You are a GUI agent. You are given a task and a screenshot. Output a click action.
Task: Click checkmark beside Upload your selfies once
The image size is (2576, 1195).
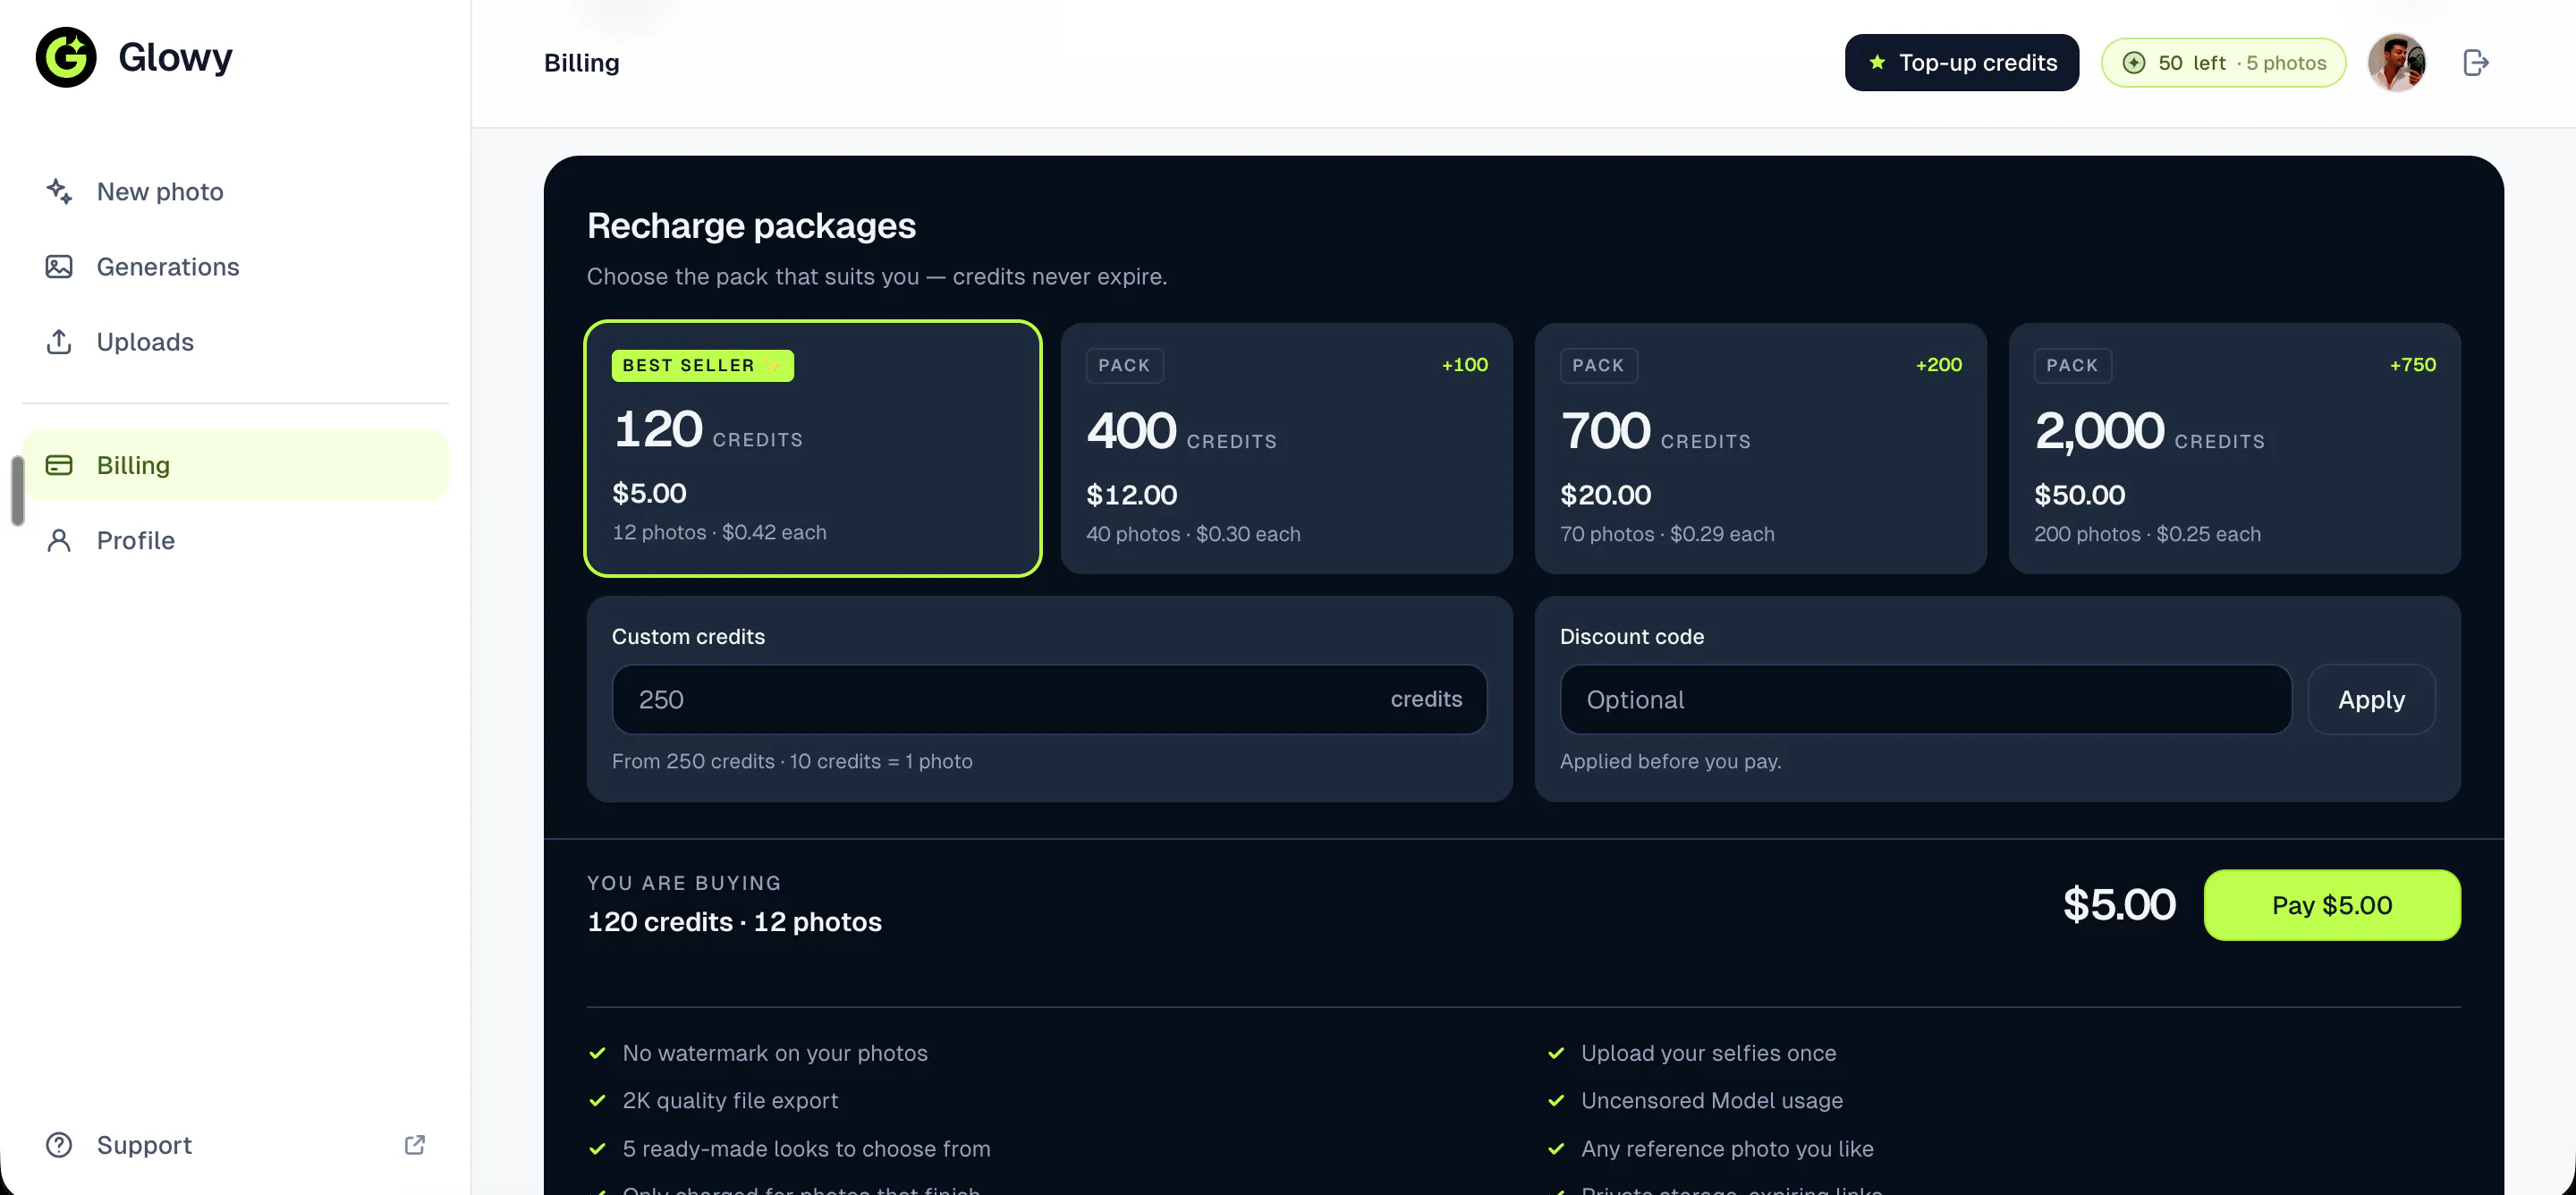tap(1556, 1053)
